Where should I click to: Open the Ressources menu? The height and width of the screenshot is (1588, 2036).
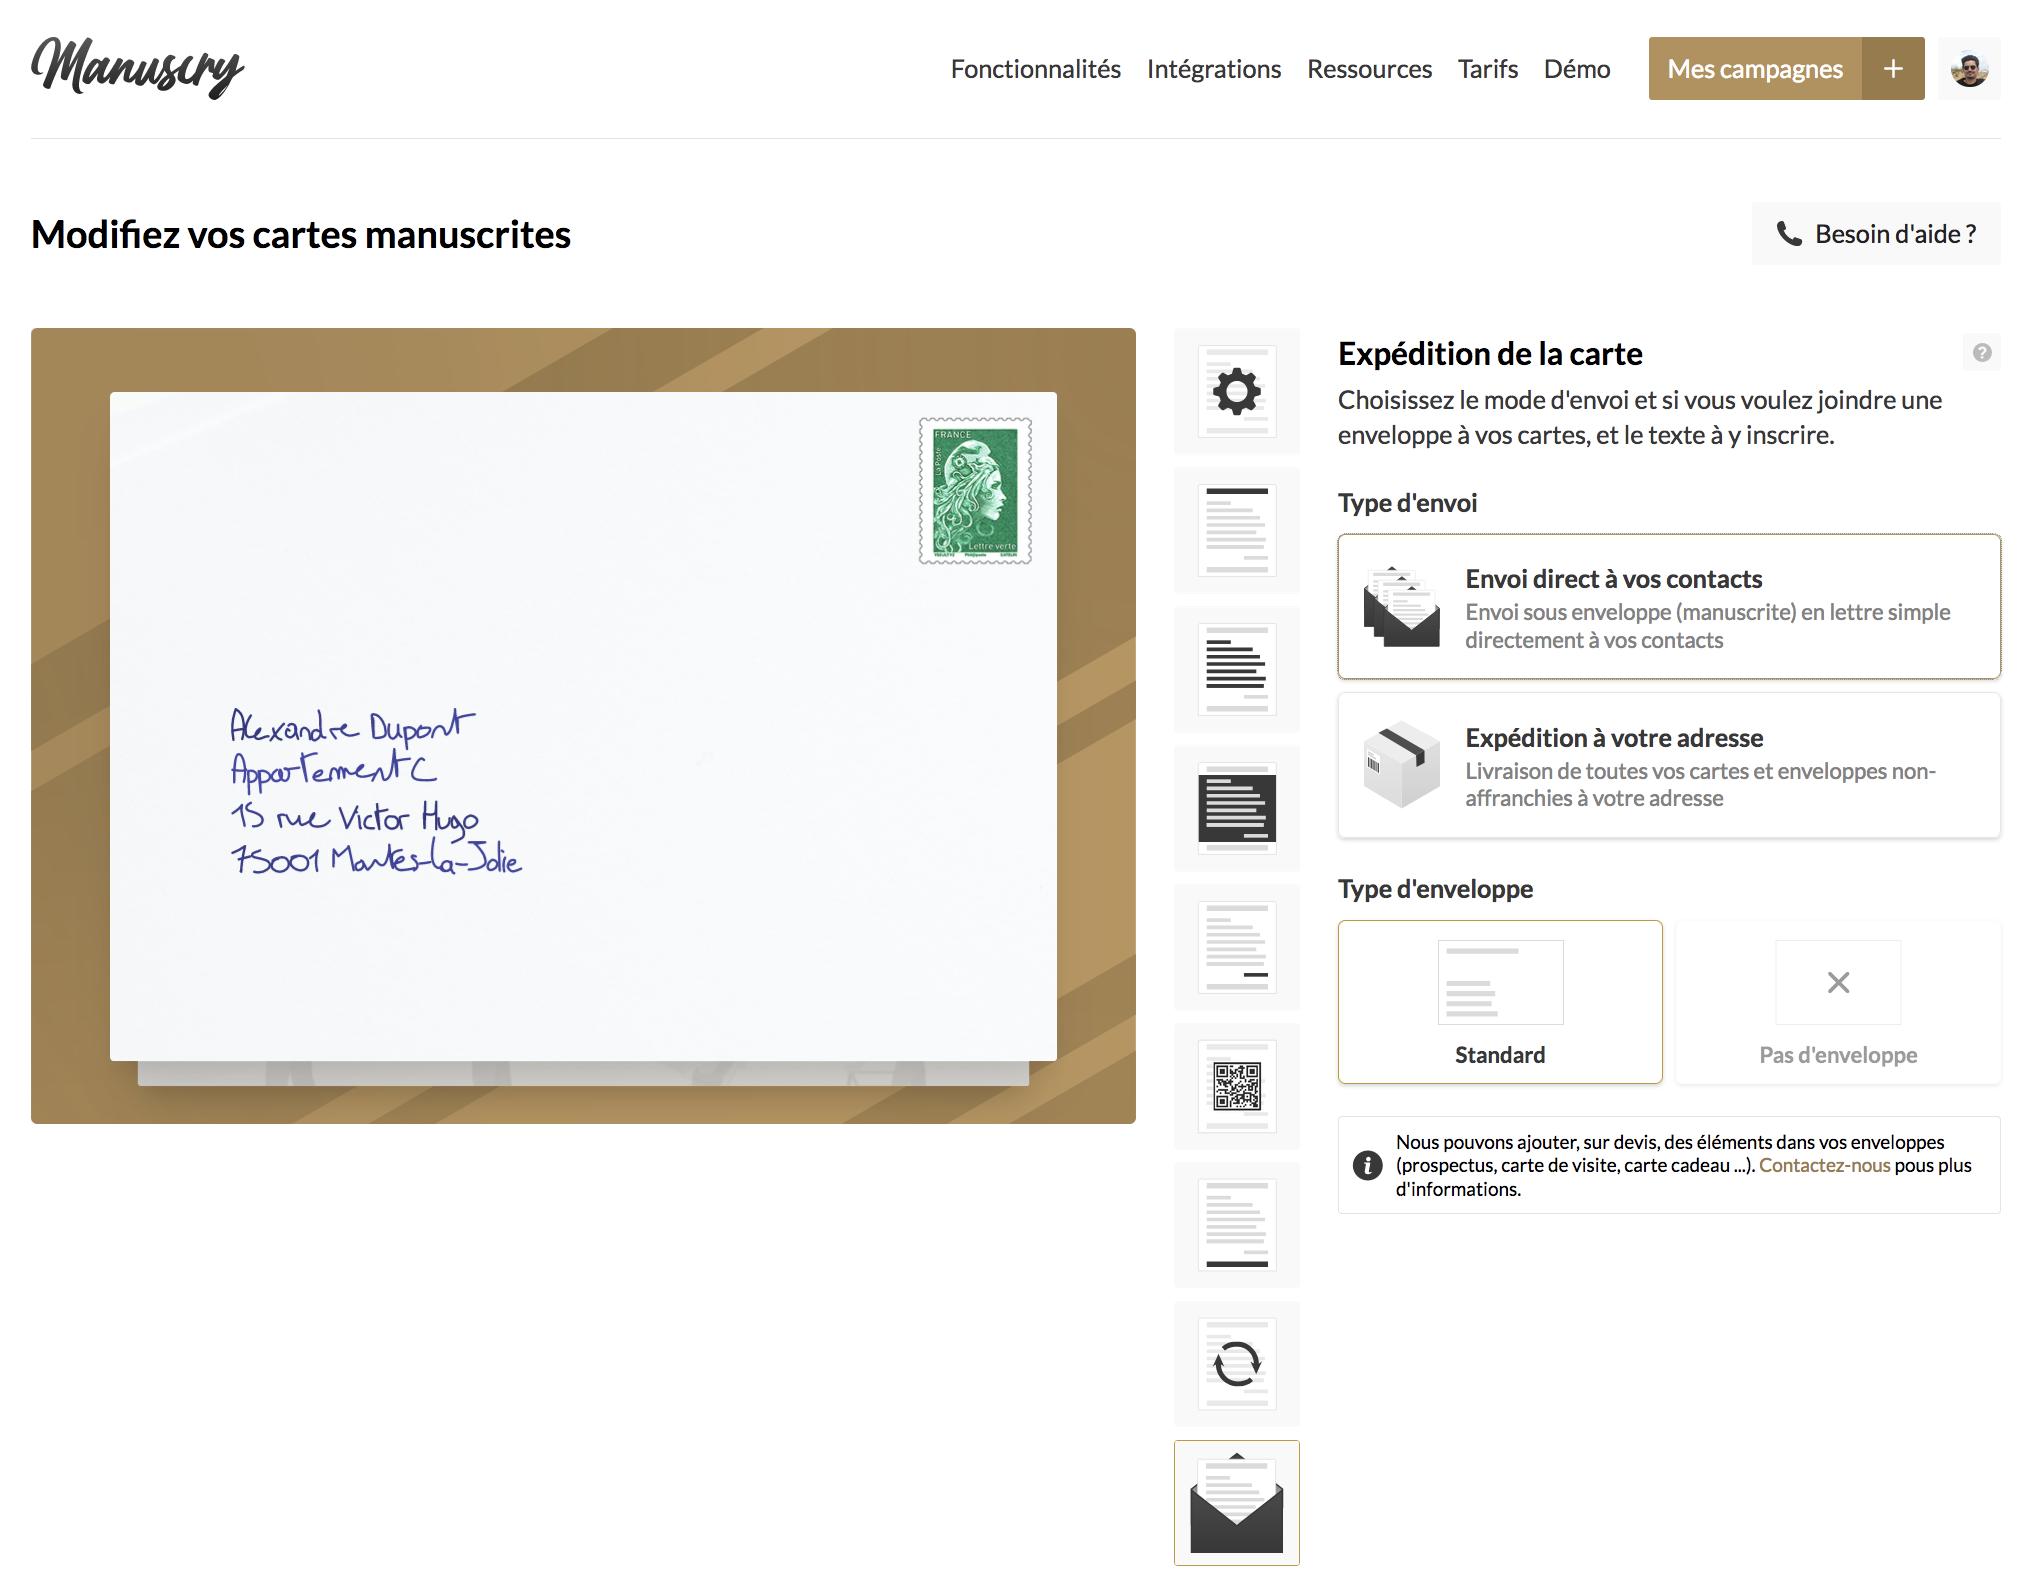(x=1369, y=69)
